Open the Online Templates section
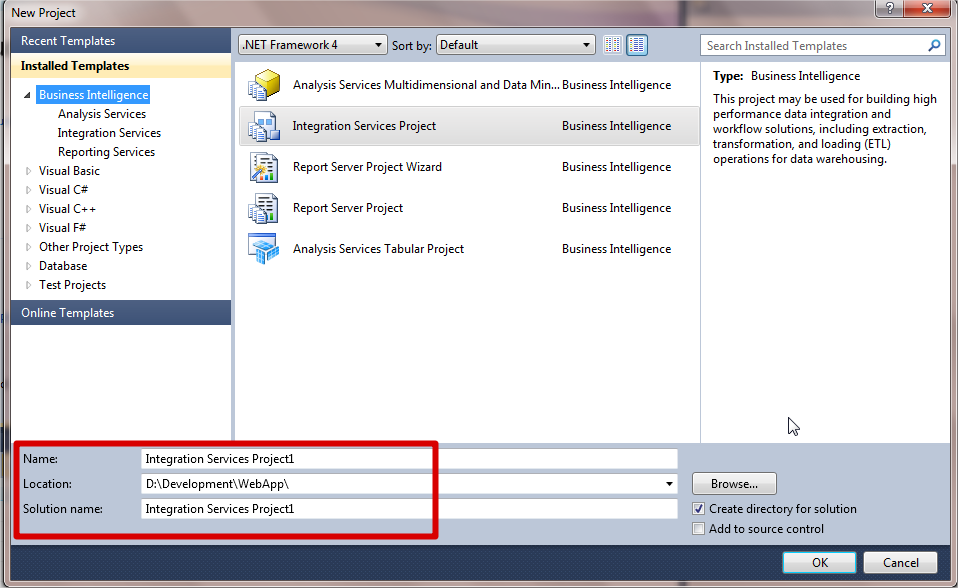 (68, 313)
